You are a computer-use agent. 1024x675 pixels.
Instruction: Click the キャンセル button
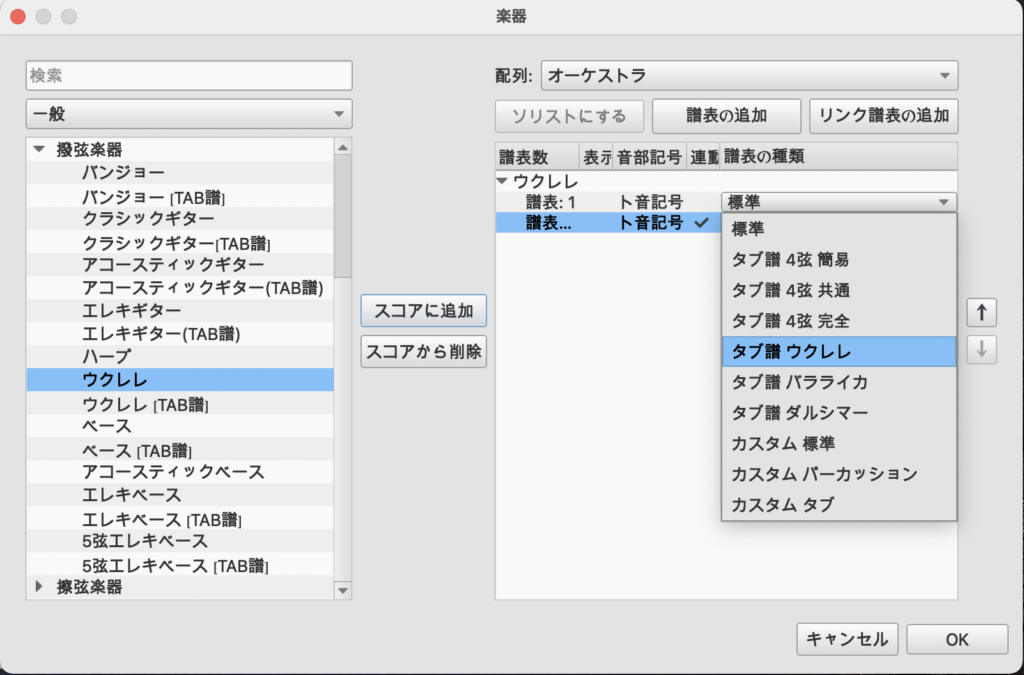click(x=847, y=639)
